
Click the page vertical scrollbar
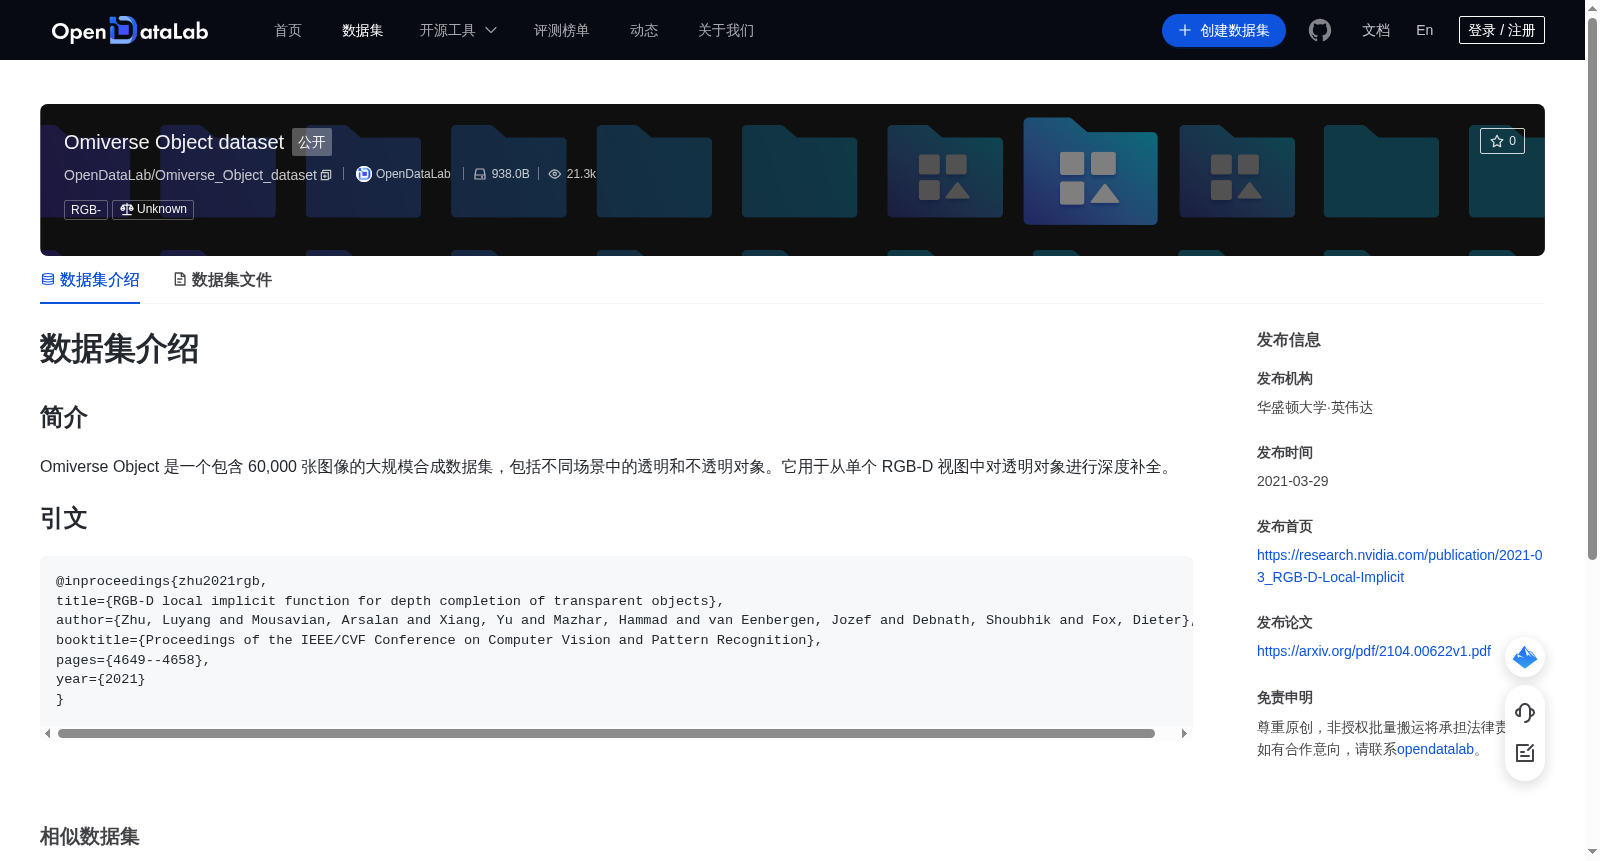(x=1592, y=290)
